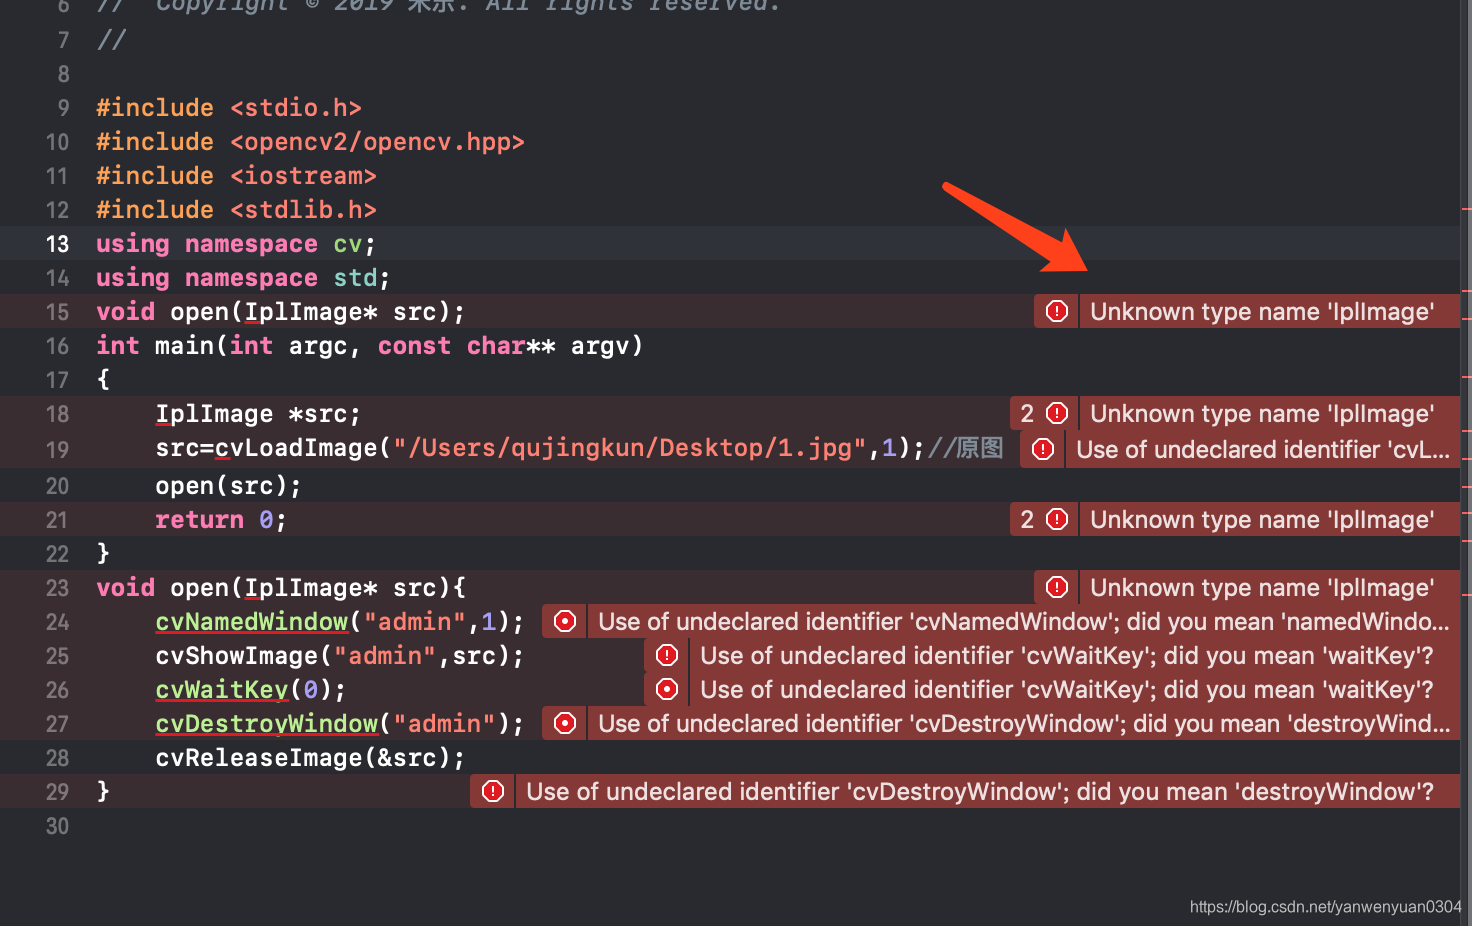Image resolution: width=1472 pixels, height=926 pixels.
Task: Click the <opencv2/opencv.hpp> include text
Action: click(x=377, y=142)
